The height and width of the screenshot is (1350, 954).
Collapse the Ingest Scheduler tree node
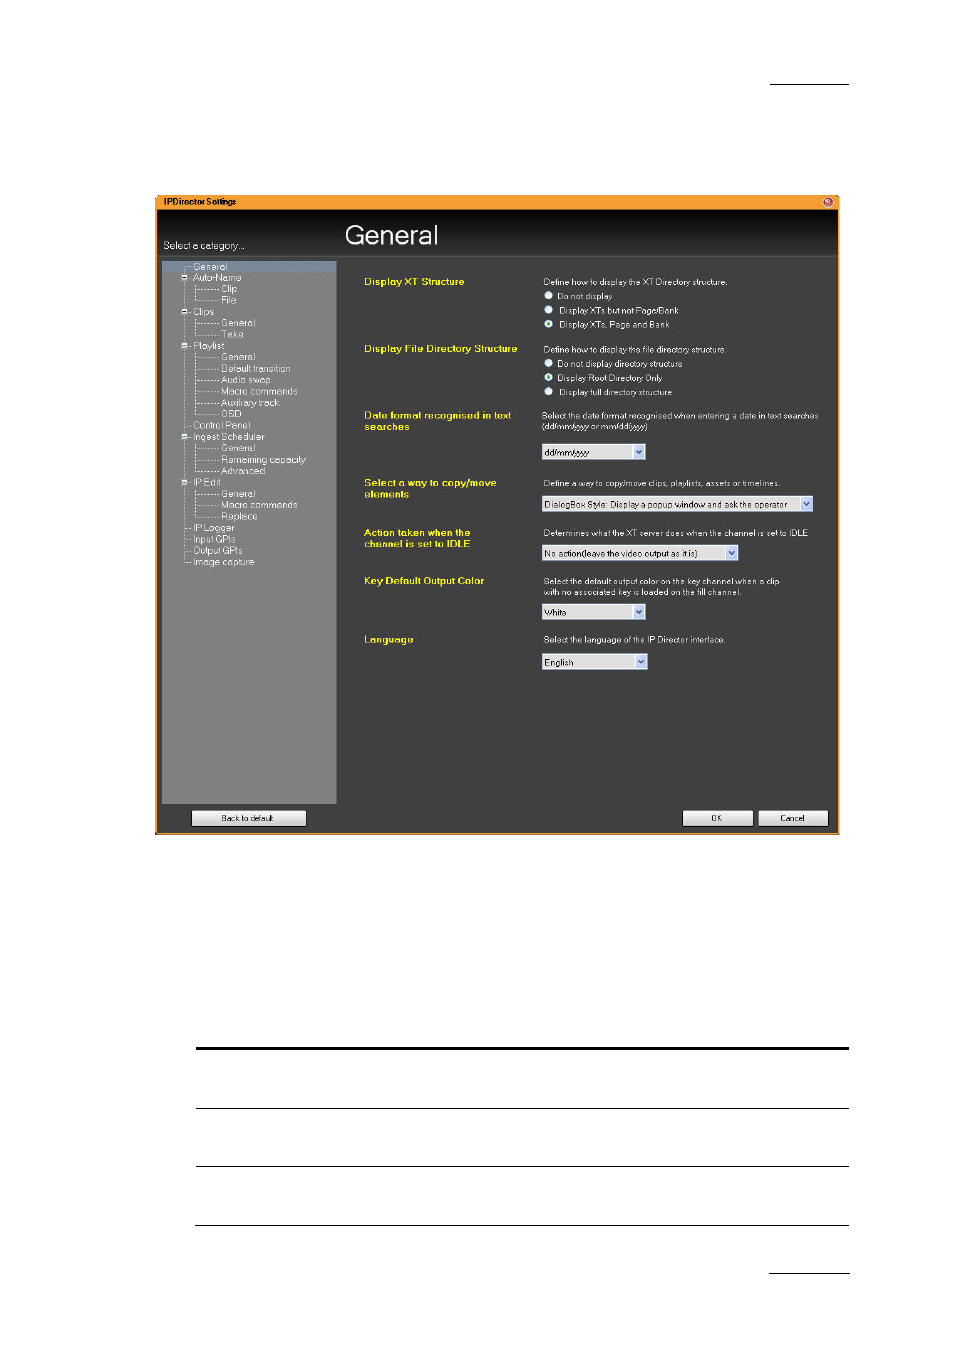coord(185,437)
